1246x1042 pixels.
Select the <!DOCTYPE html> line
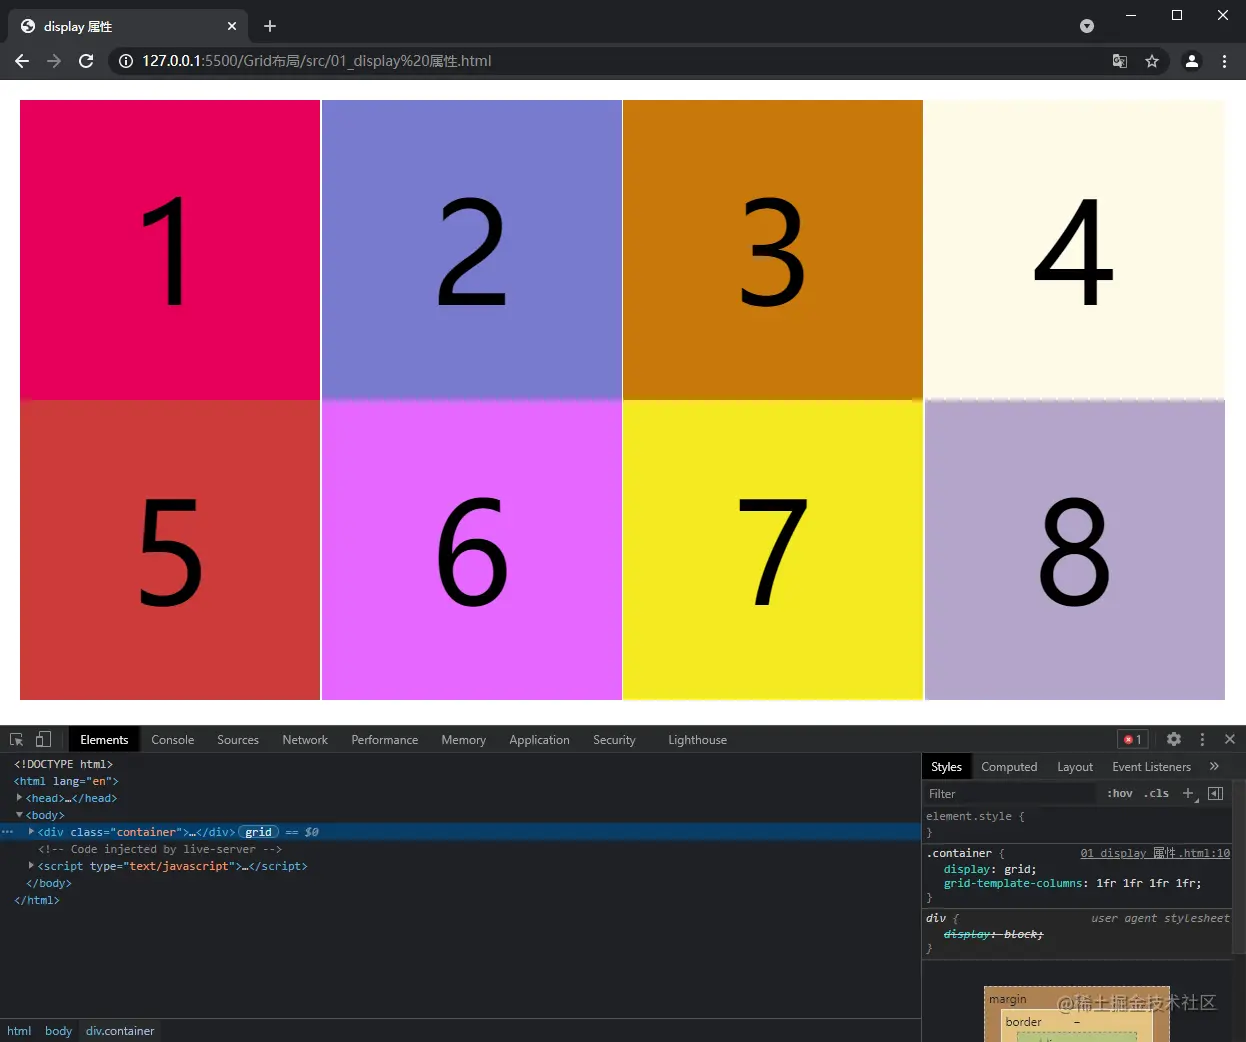64,764
